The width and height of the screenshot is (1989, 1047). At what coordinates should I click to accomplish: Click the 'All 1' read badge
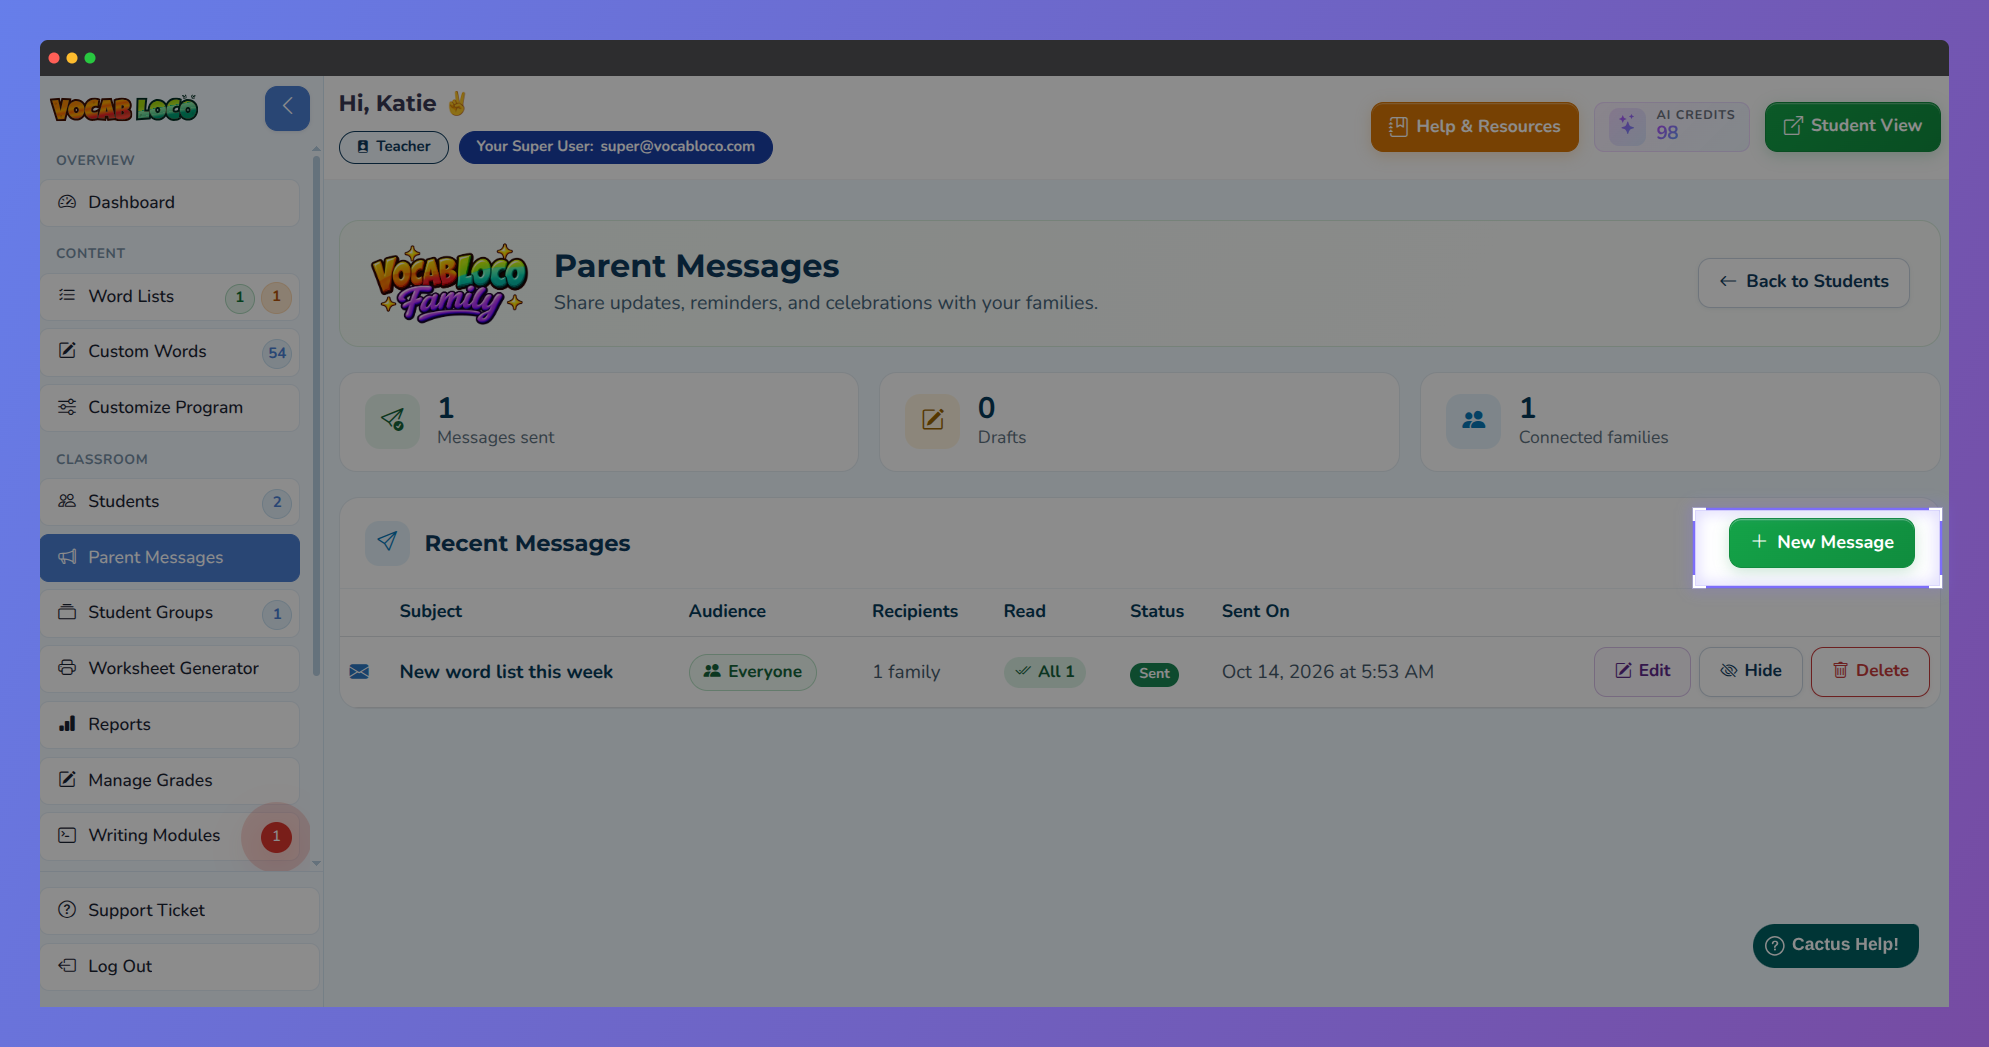[1045, 672]
